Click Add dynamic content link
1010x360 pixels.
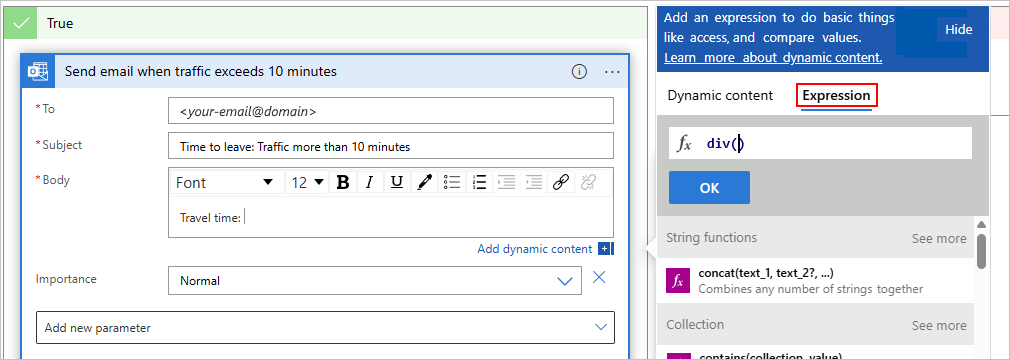[534, 249]
